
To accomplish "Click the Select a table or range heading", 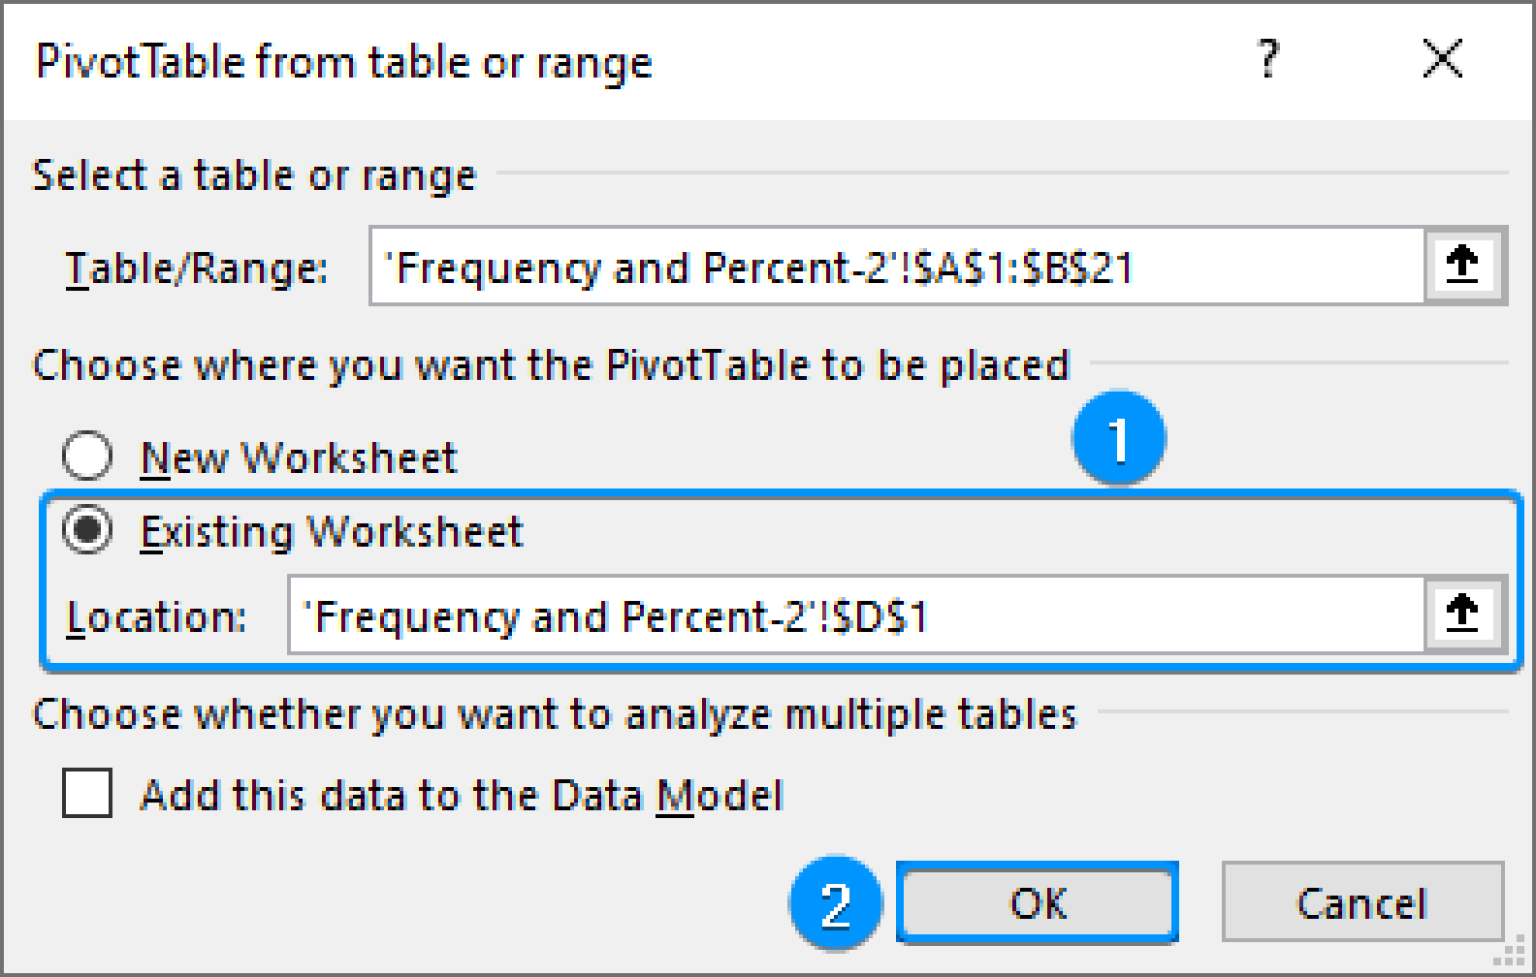I will 255,174.
